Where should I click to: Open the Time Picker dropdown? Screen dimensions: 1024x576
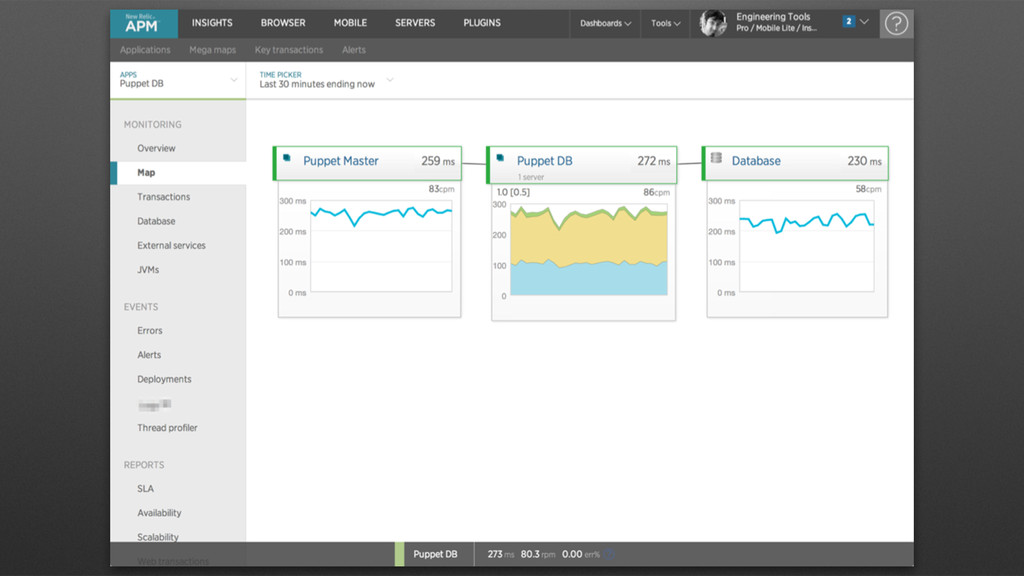click(326, 80)
